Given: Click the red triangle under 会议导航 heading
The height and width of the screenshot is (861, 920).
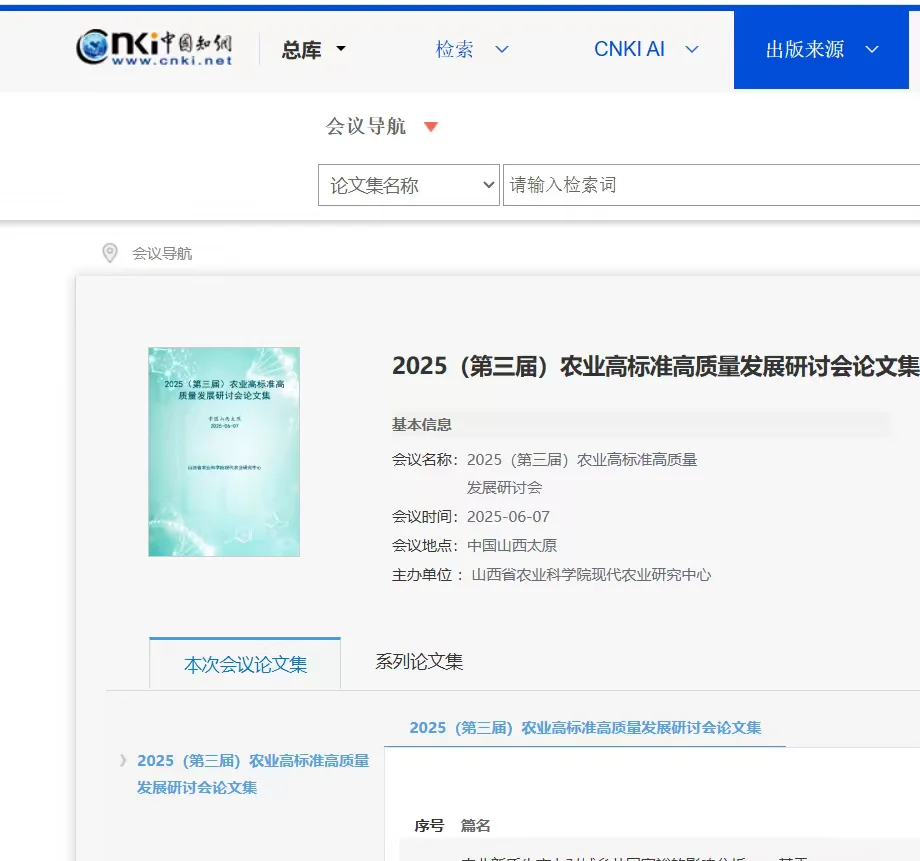Looking at the screenshot, I should coord(431,128).
